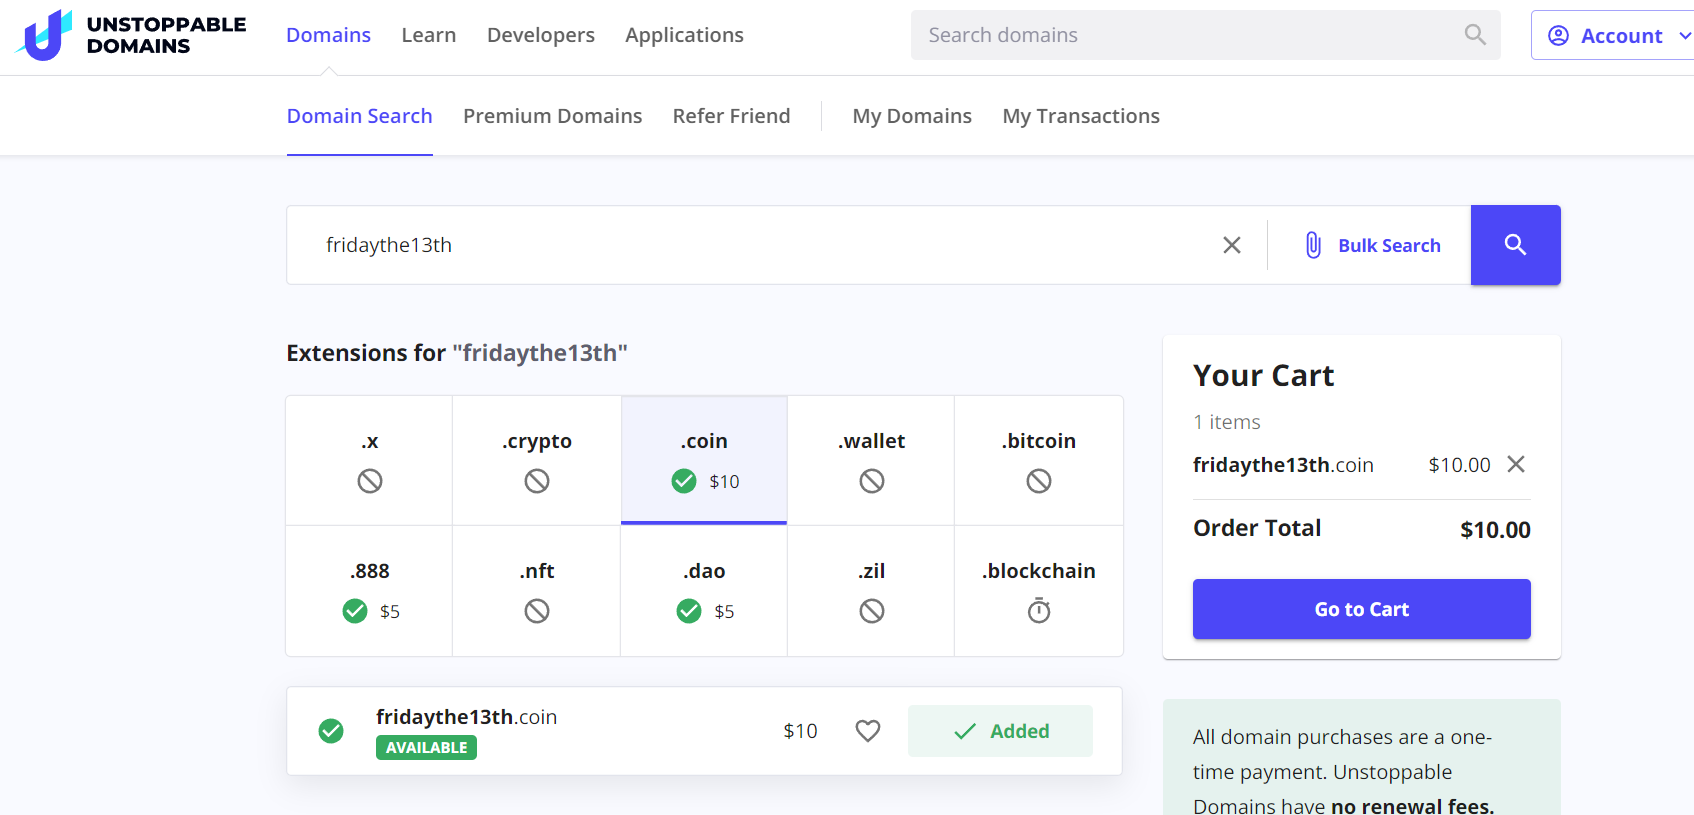Click the Added button for fridaythe13th.coin
Image resolution: width=1694 pixels, height=815 pixels.
pyautogui.click(x=1000, y=731)
